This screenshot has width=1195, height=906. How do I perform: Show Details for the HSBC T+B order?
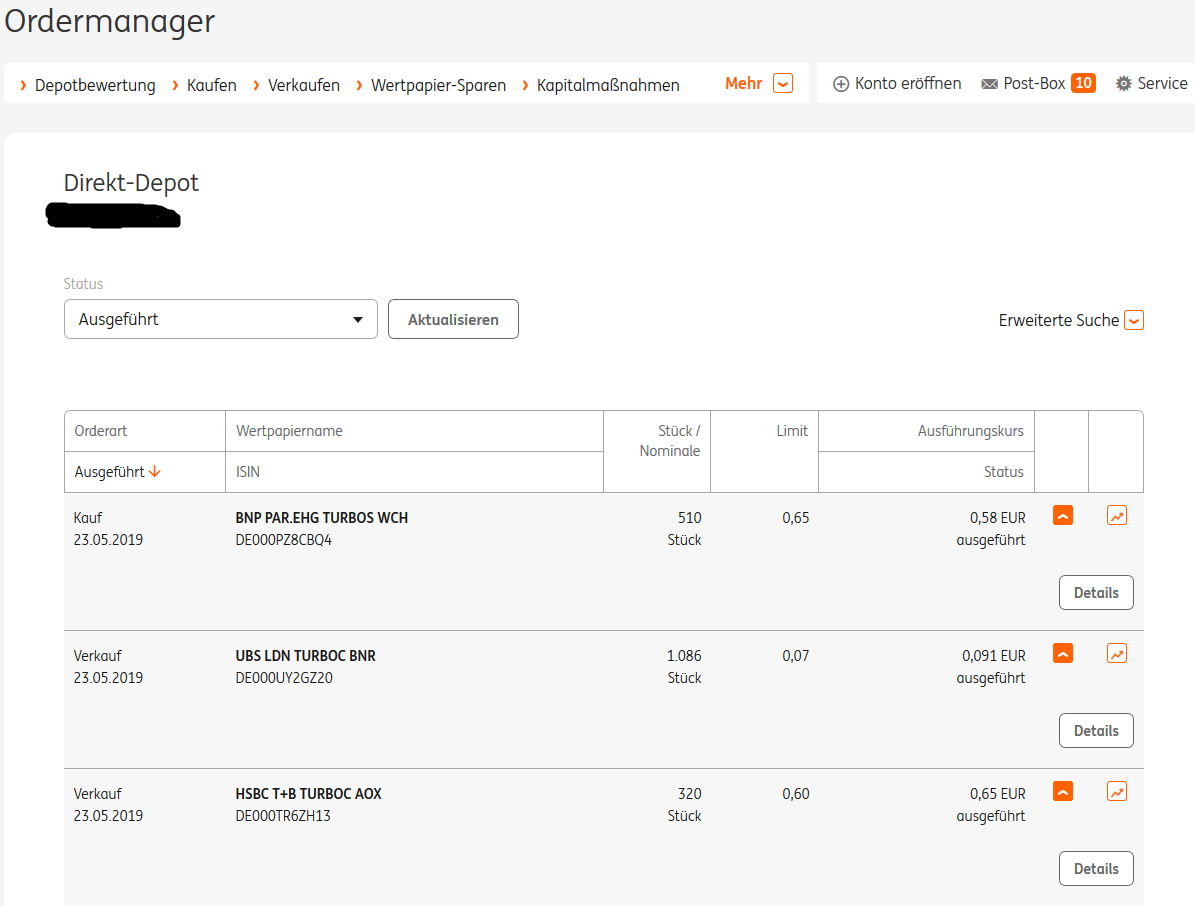coord(1096,869)
